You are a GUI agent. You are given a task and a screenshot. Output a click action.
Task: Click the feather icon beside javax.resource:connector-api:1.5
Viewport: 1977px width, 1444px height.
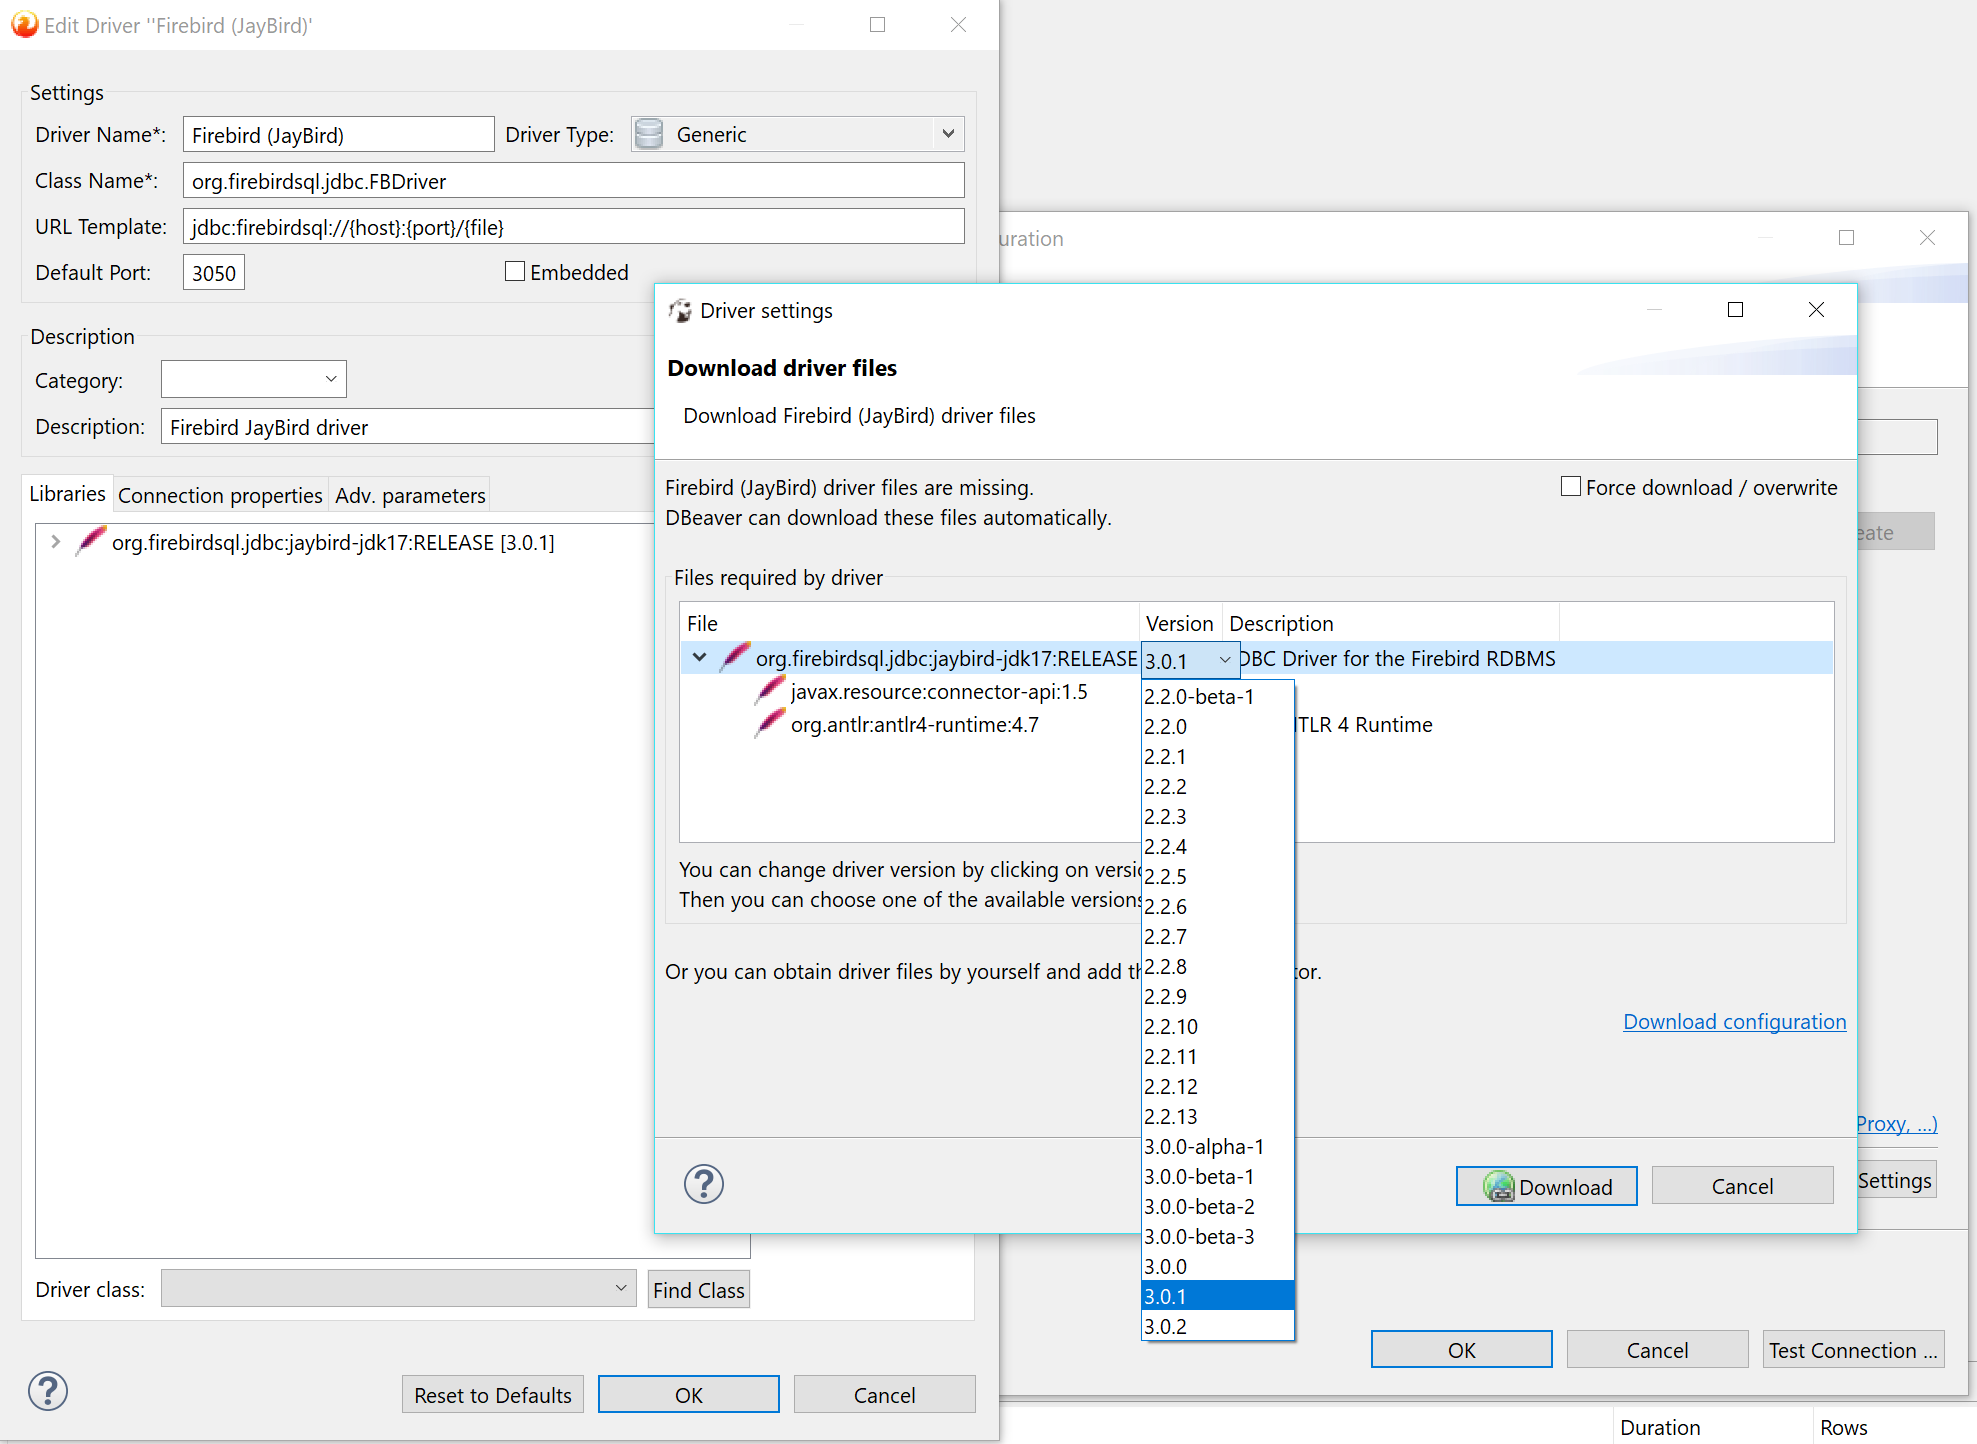point(770,691)
